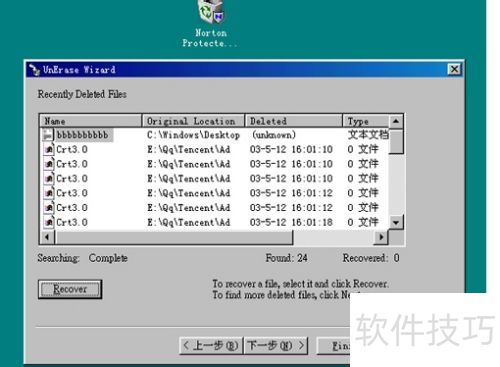Click the left arrow of the horizontal scrollbar
The width and height of the screenshot is (500, 367).
[x=47, y=237]
